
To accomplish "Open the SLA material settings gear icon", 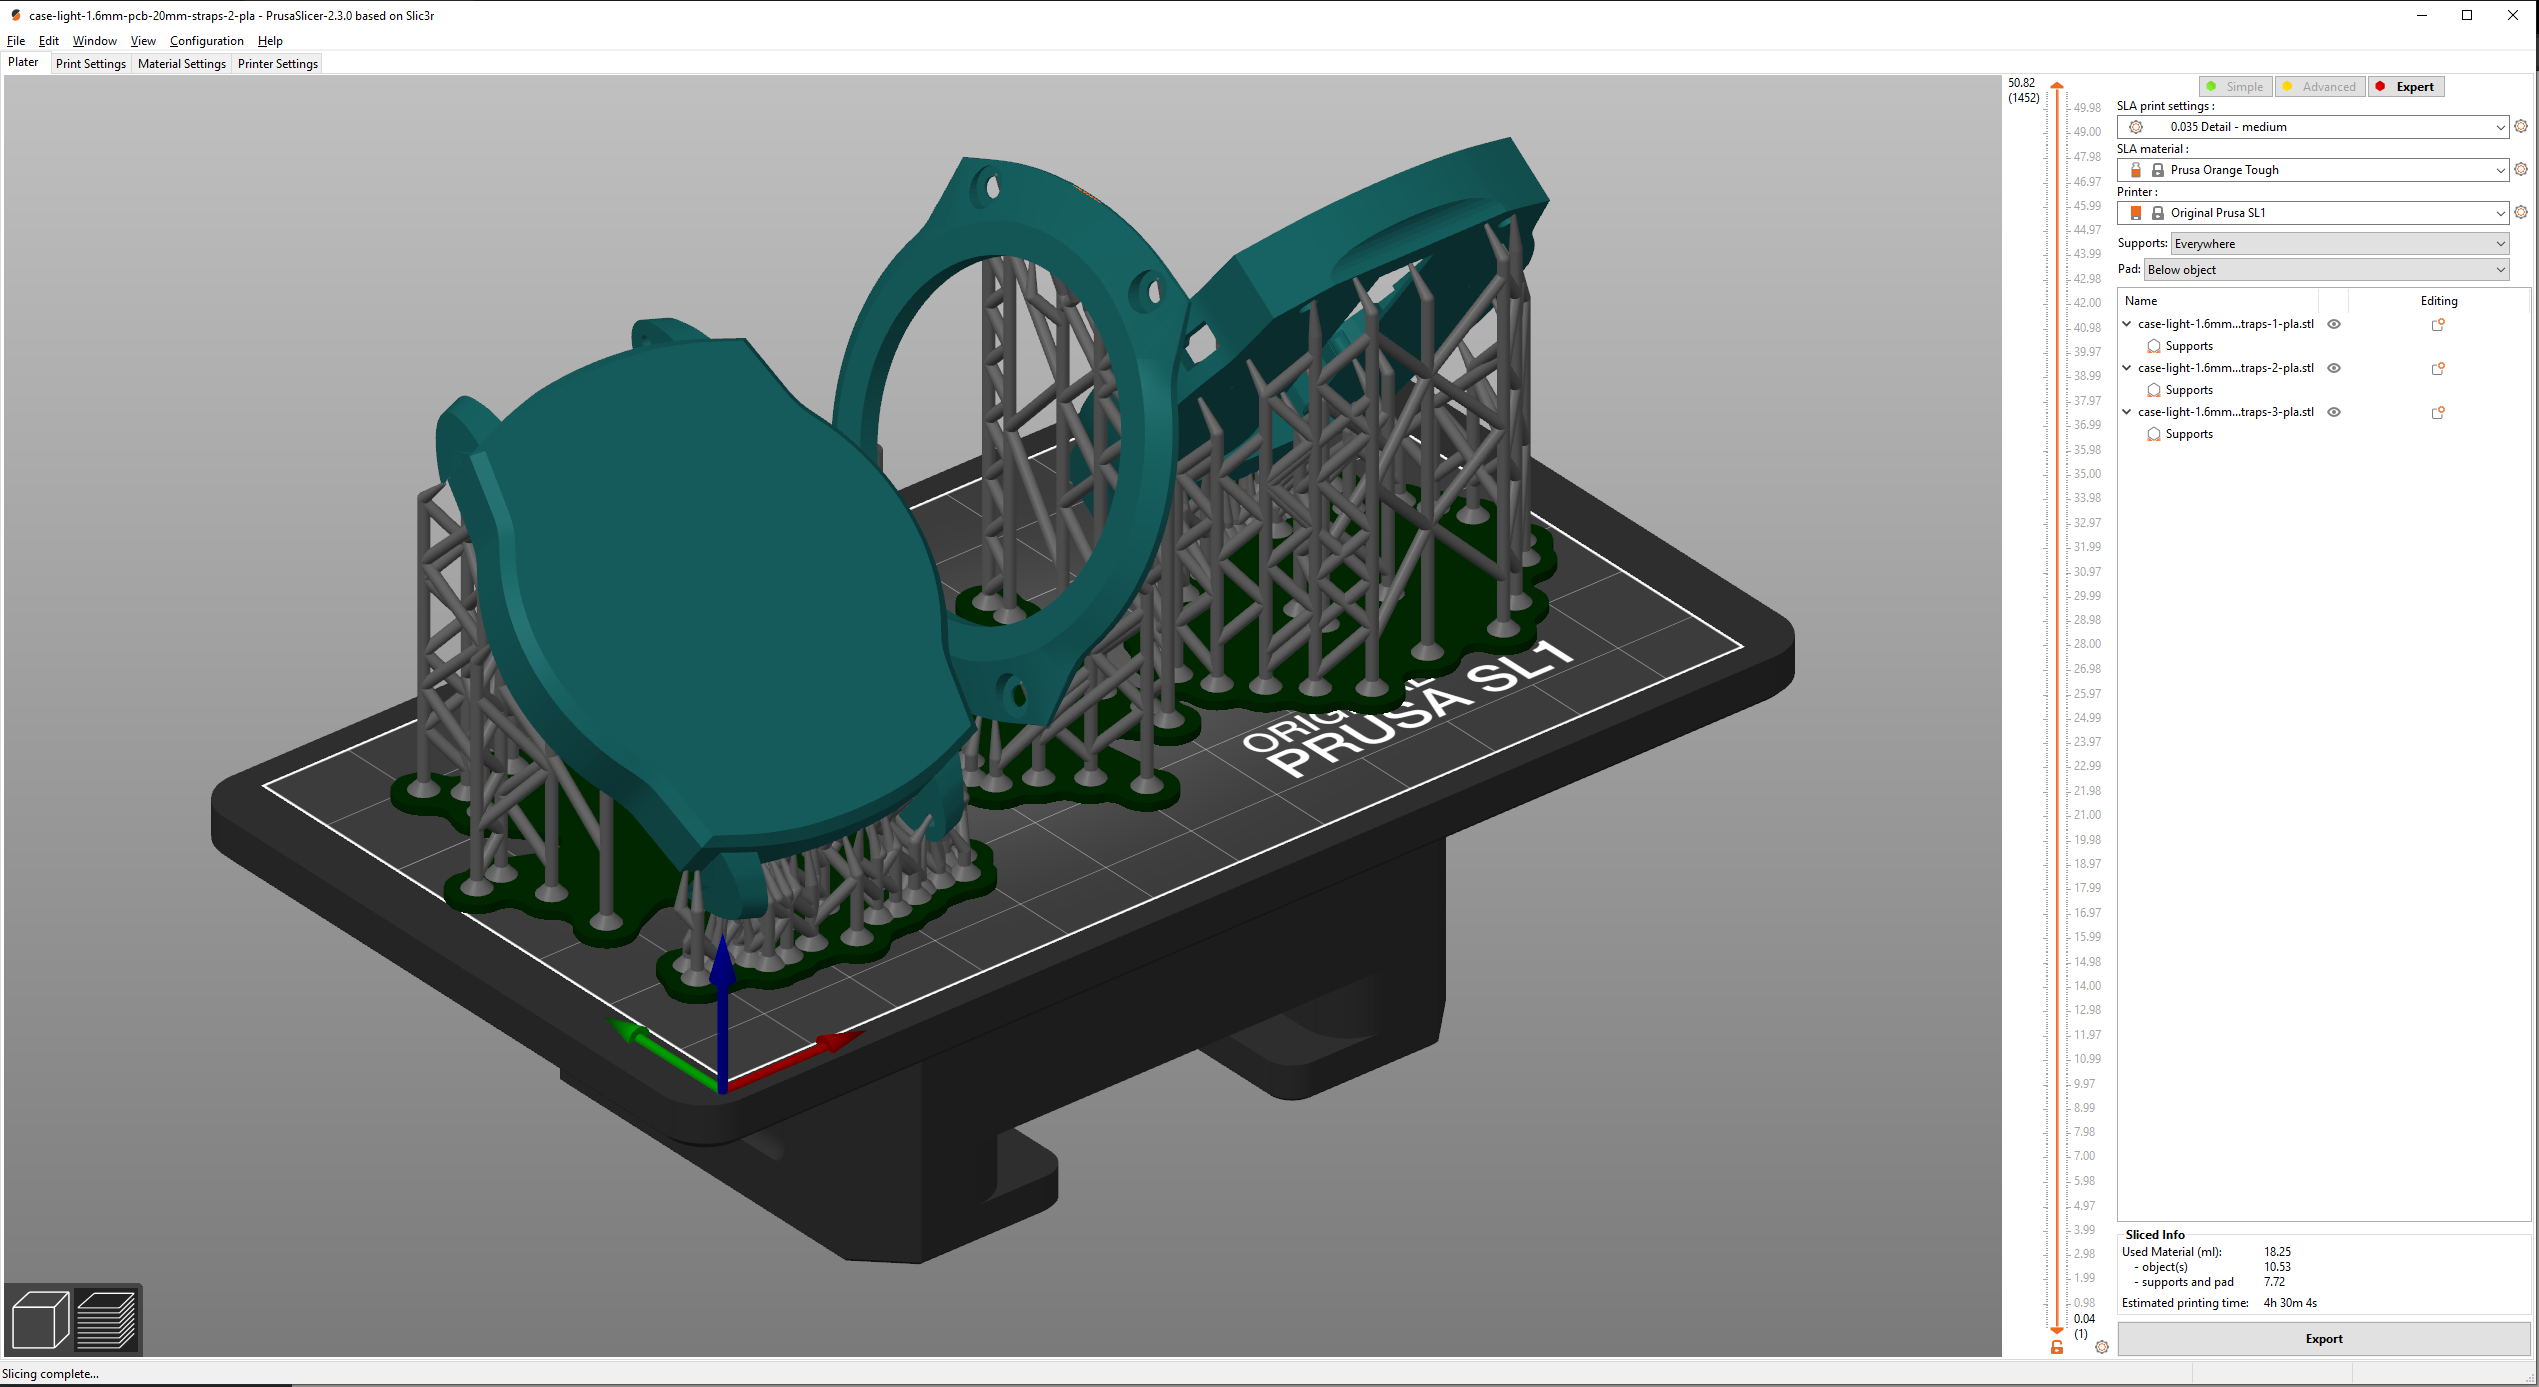I will tap(2521, 170).
